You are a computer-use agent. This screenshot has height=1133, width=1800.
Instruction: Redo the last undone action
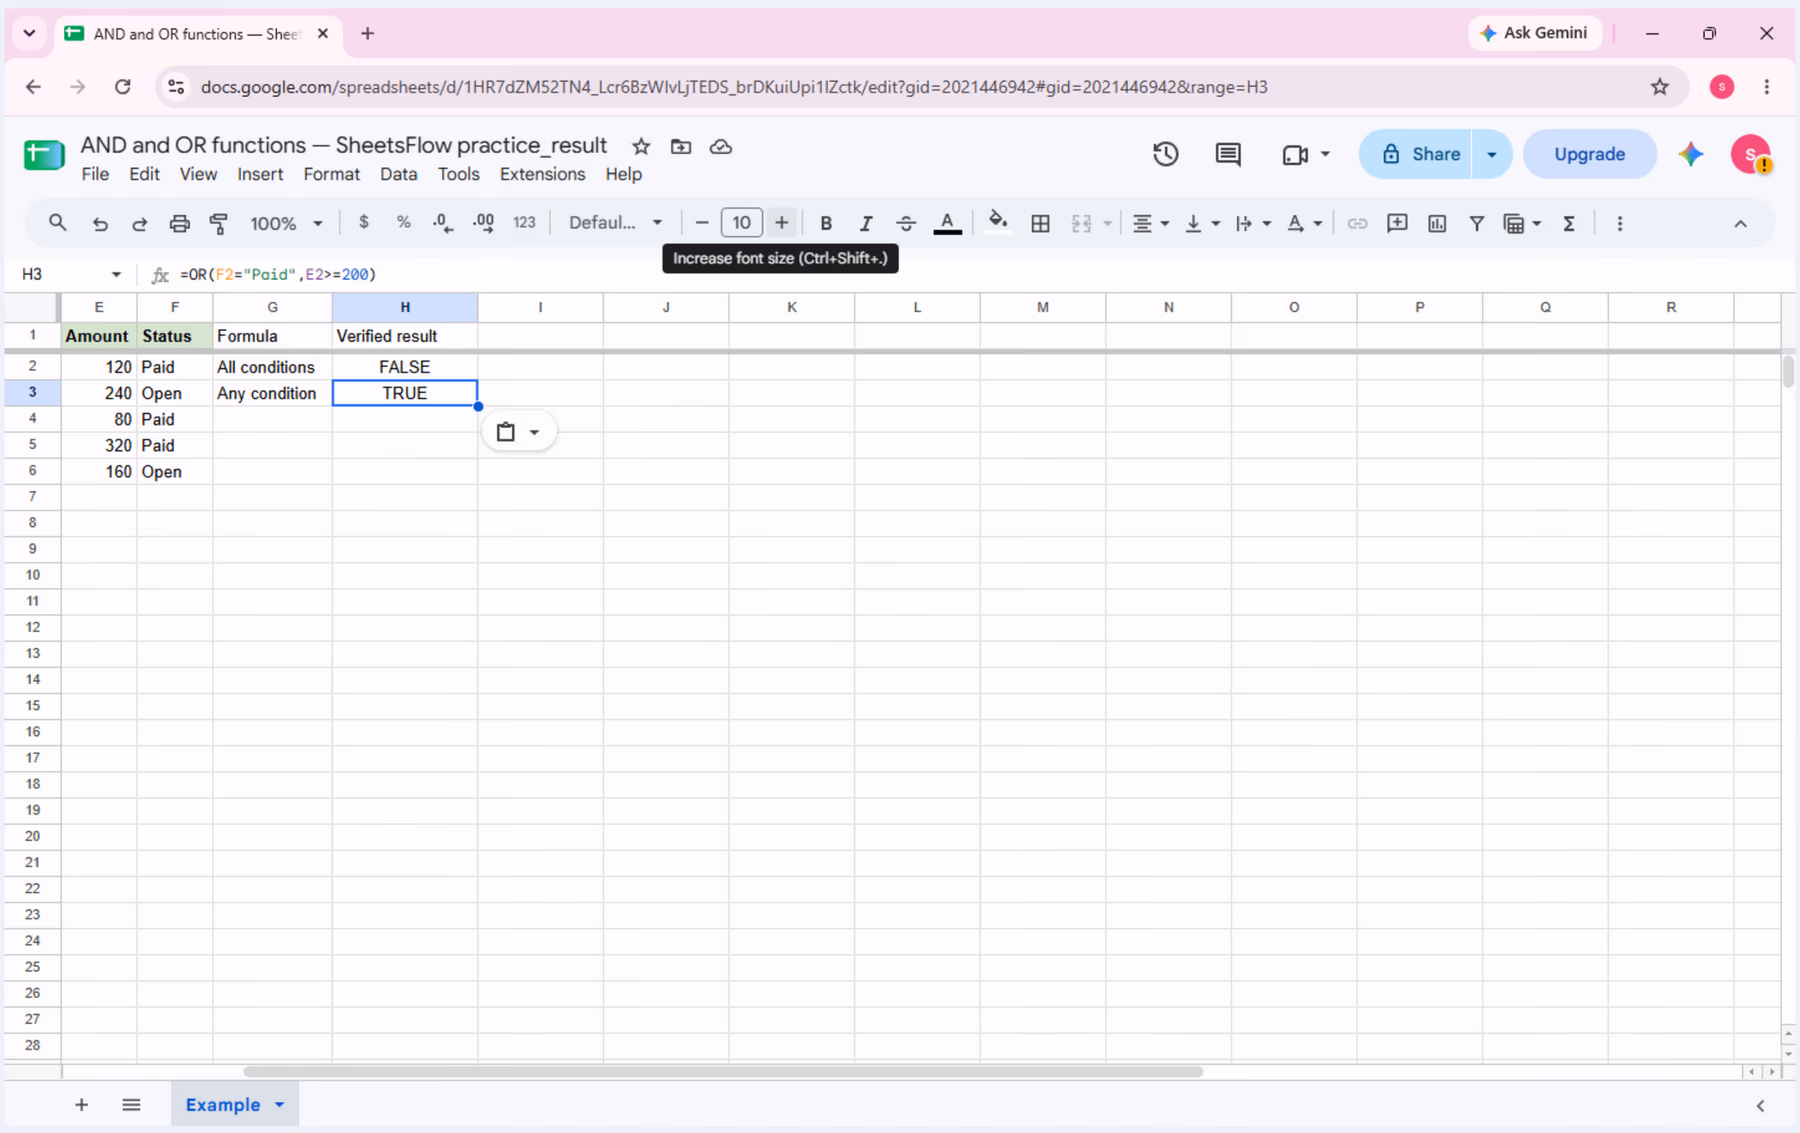[139, 223]
